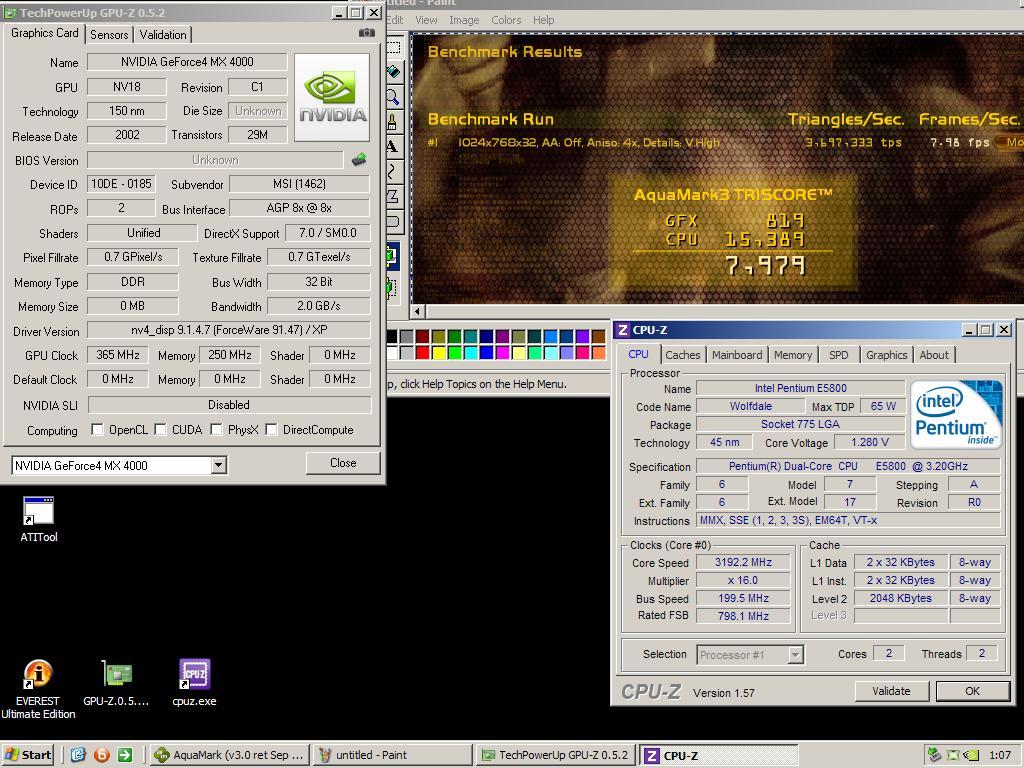Viewport: 1024px width, 768px height.
Task: Click the GPU-Z screenshot camera icon
Action: click(x=367, y=33)
